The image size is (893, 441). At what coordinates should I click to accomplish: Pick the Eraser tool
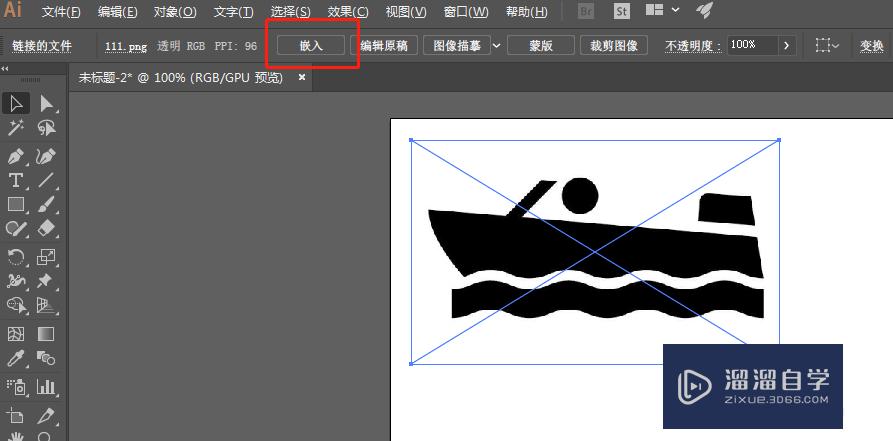pos(46,229)
